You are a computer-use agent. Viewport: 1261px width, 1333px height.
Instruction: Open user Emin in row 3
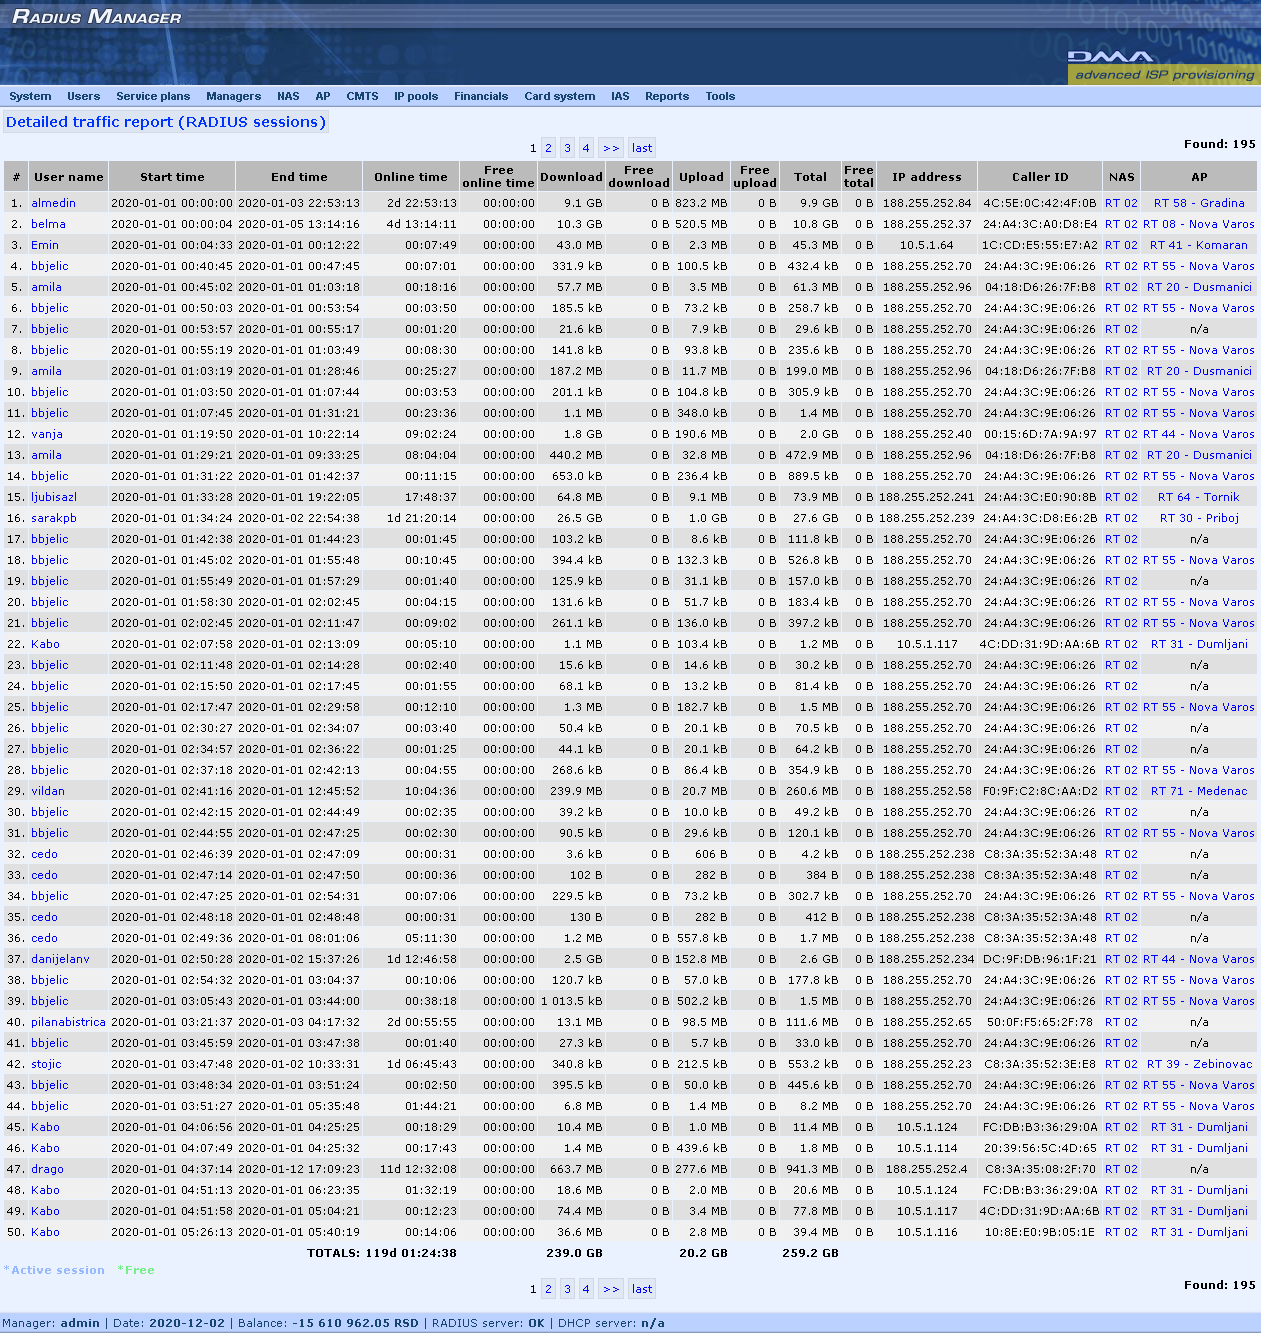[x=45, y=245]
